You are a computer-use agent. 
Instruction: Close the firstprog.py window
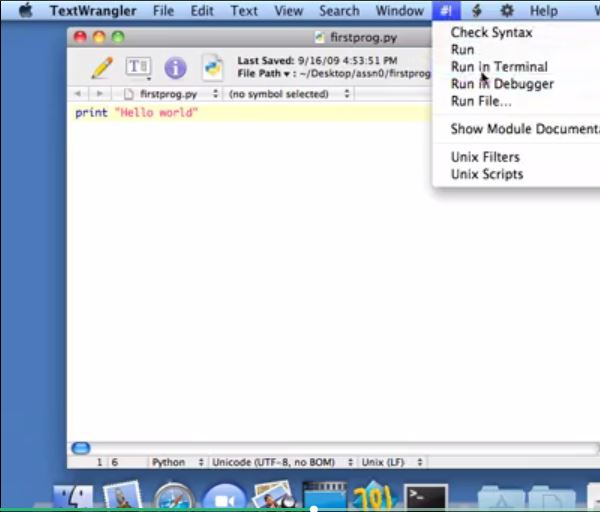tap(80, 37)
